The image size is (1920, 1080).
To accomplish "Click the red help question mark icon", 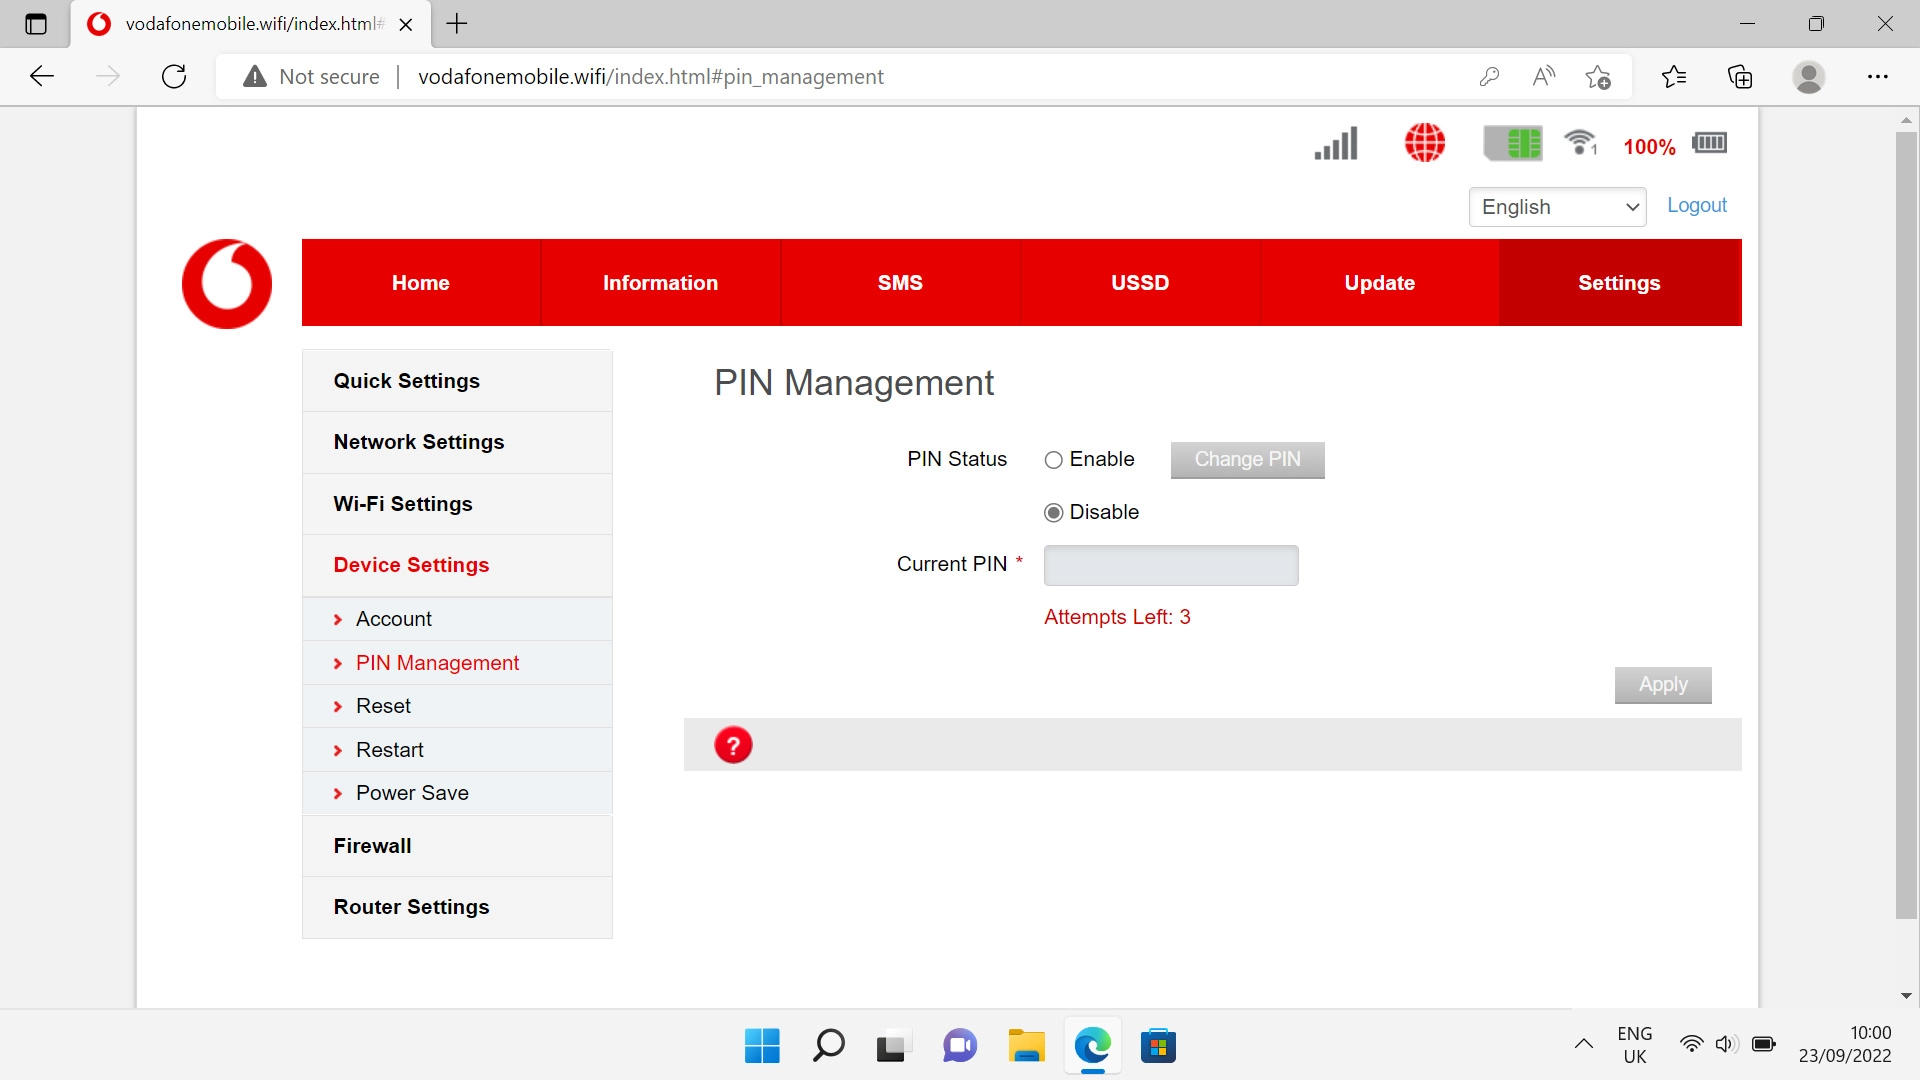I will [733, 745].
